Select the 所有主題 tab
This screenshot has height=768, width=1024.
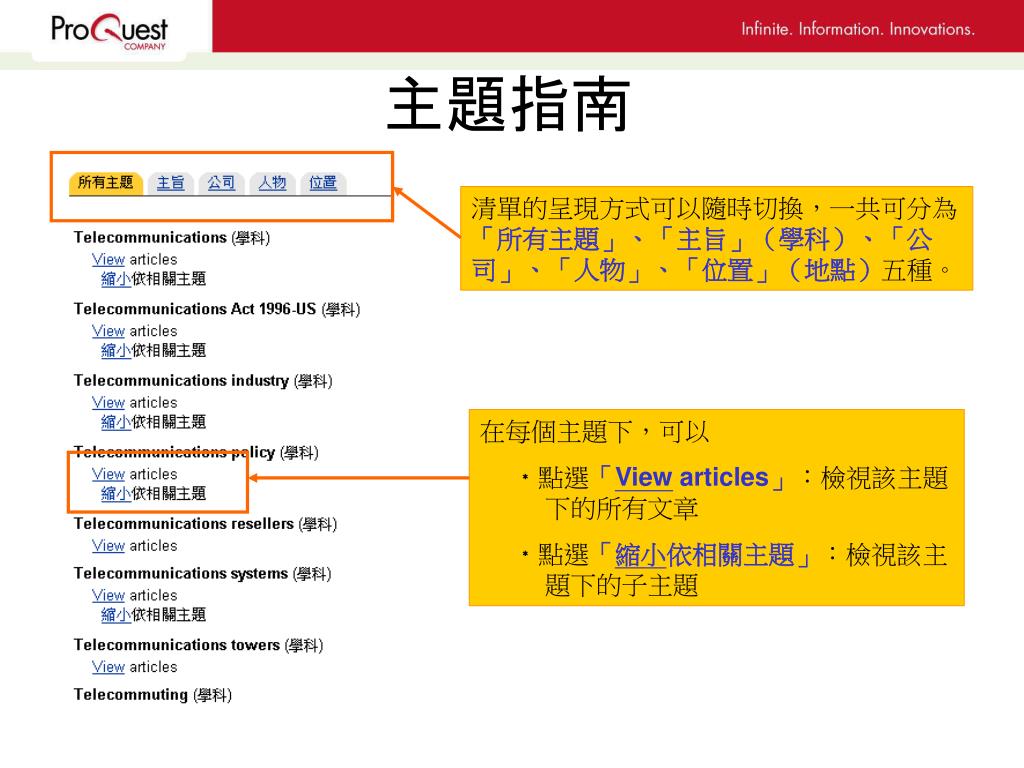pos(105,183)
